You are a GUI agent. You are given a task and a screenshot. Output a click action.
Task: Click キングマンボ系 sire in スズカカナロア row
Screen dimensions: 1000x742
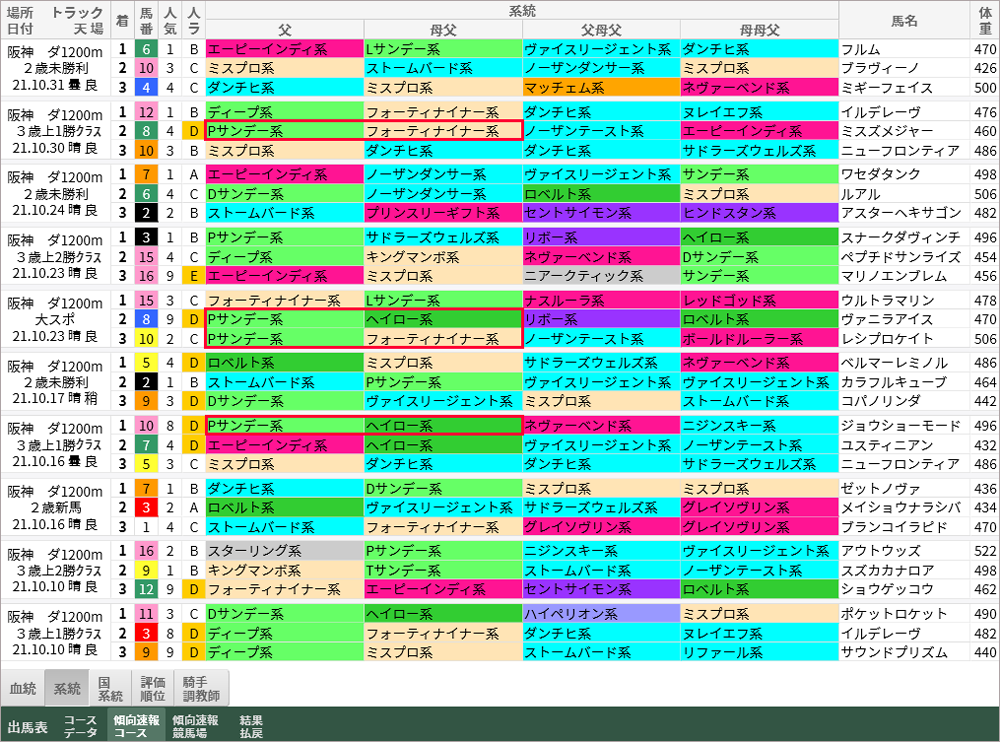coord(285,570)
